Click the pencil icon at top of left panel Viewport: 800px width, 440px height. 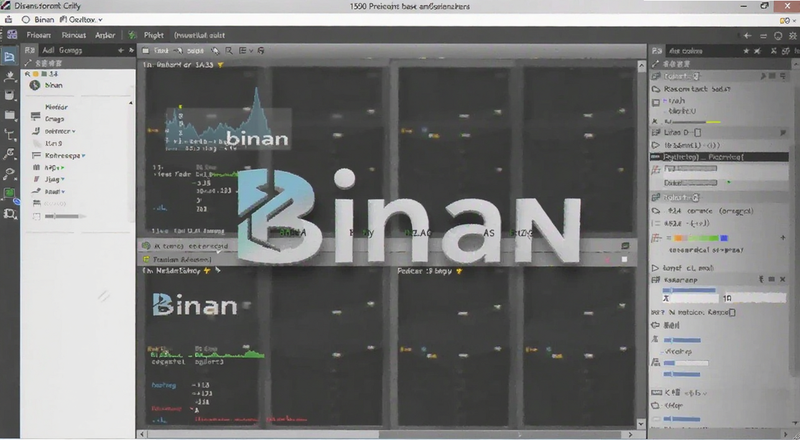(x=28, y=63)
